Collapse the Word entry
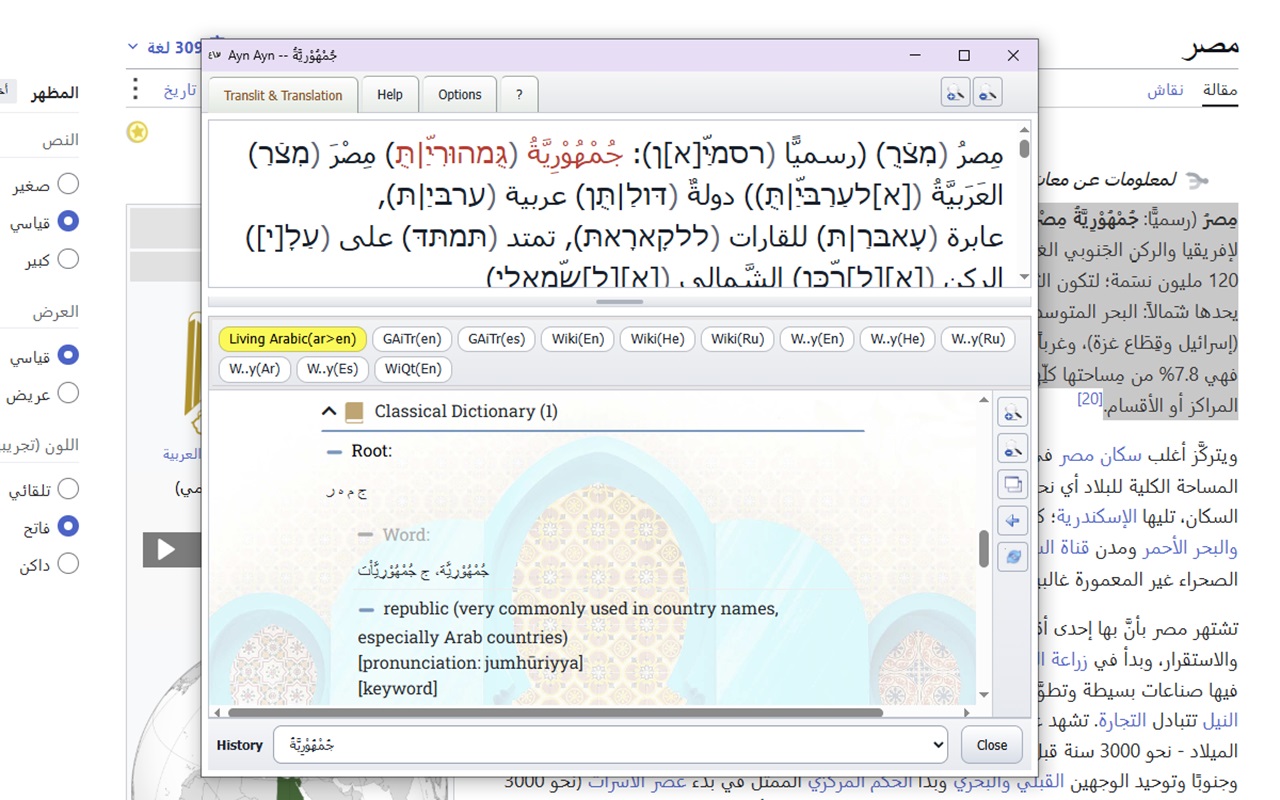Image resolution: width=1280 pixels, height=800 pixels. coord(365,535)
